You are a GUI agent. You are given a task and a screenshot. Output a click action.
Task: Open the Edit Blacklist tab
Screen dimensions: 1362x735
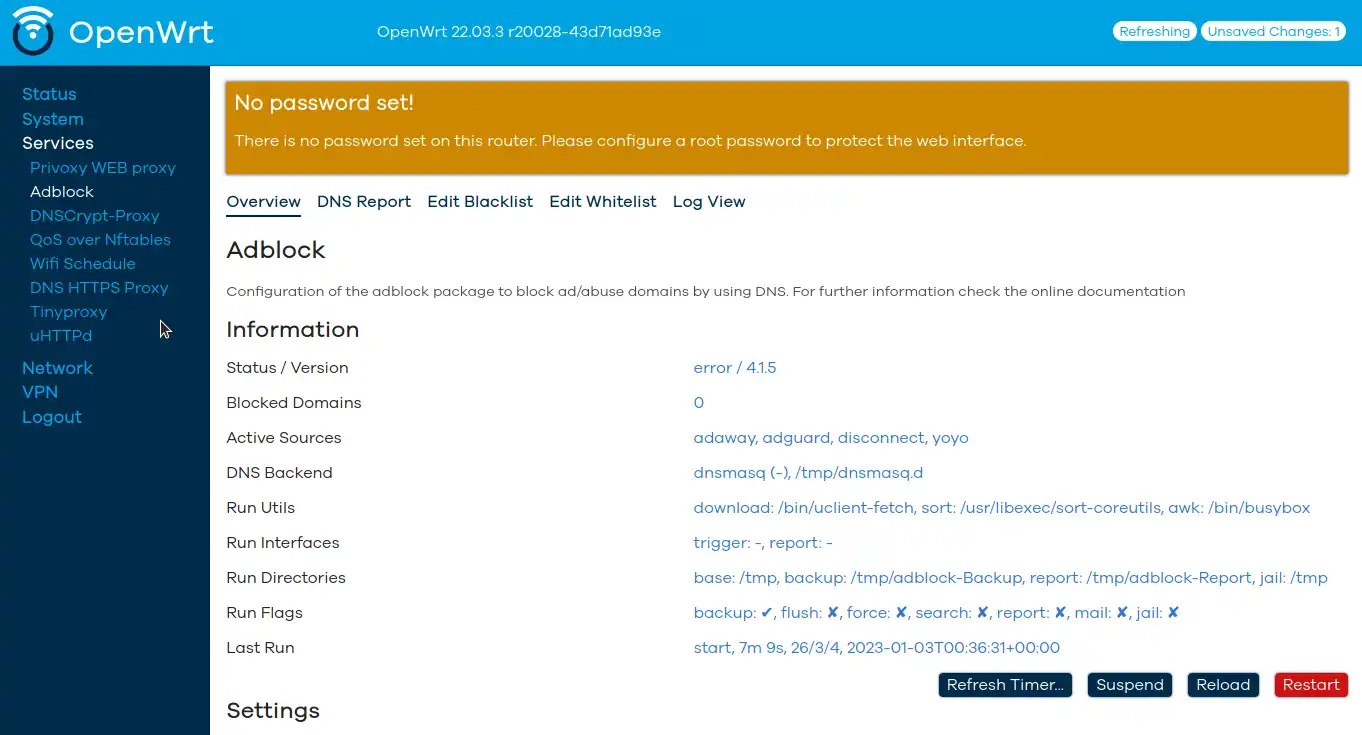coord(480,201)
